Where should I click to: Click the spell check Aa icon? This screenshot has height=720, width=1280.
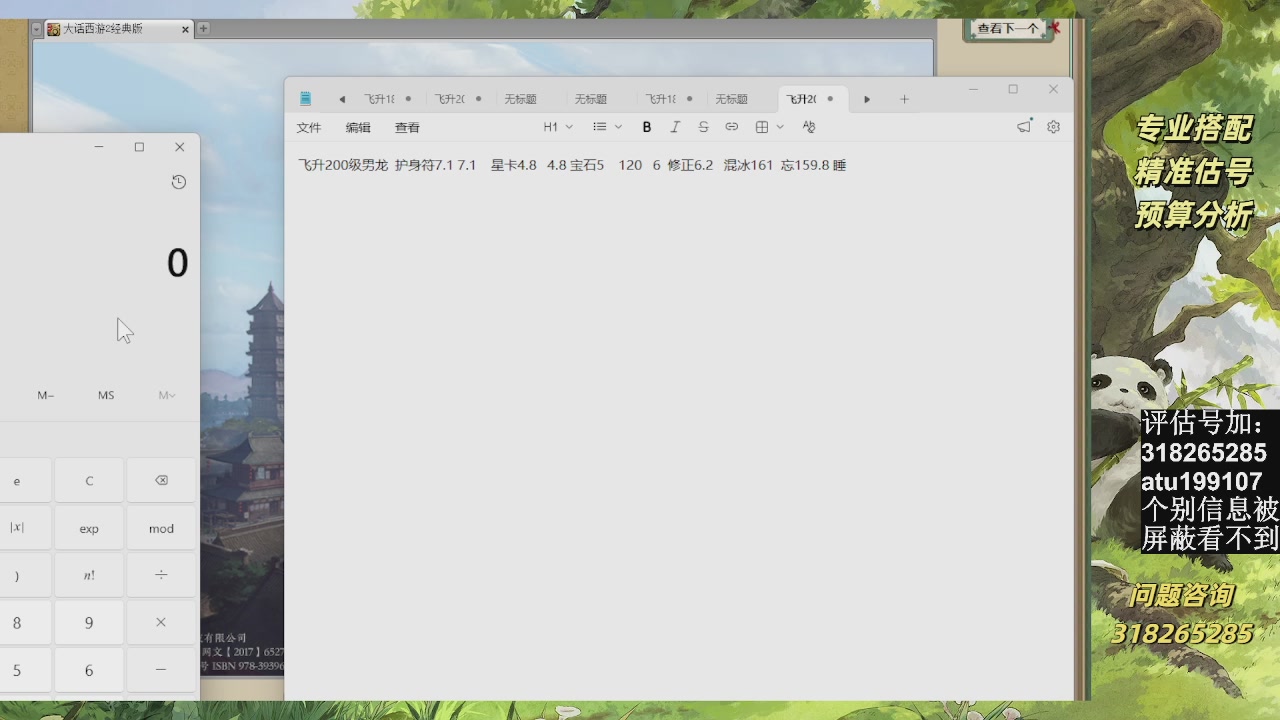coord(808,127)
